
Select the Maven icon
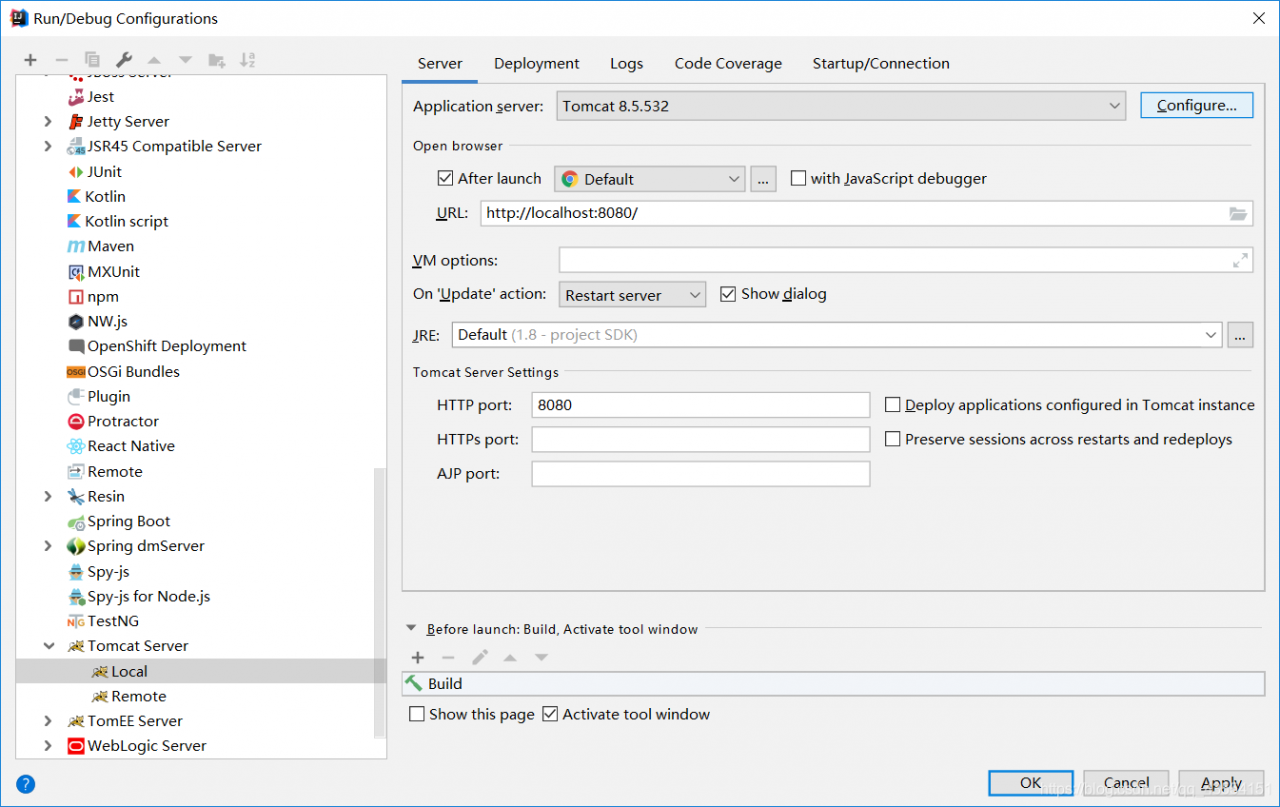76,247
